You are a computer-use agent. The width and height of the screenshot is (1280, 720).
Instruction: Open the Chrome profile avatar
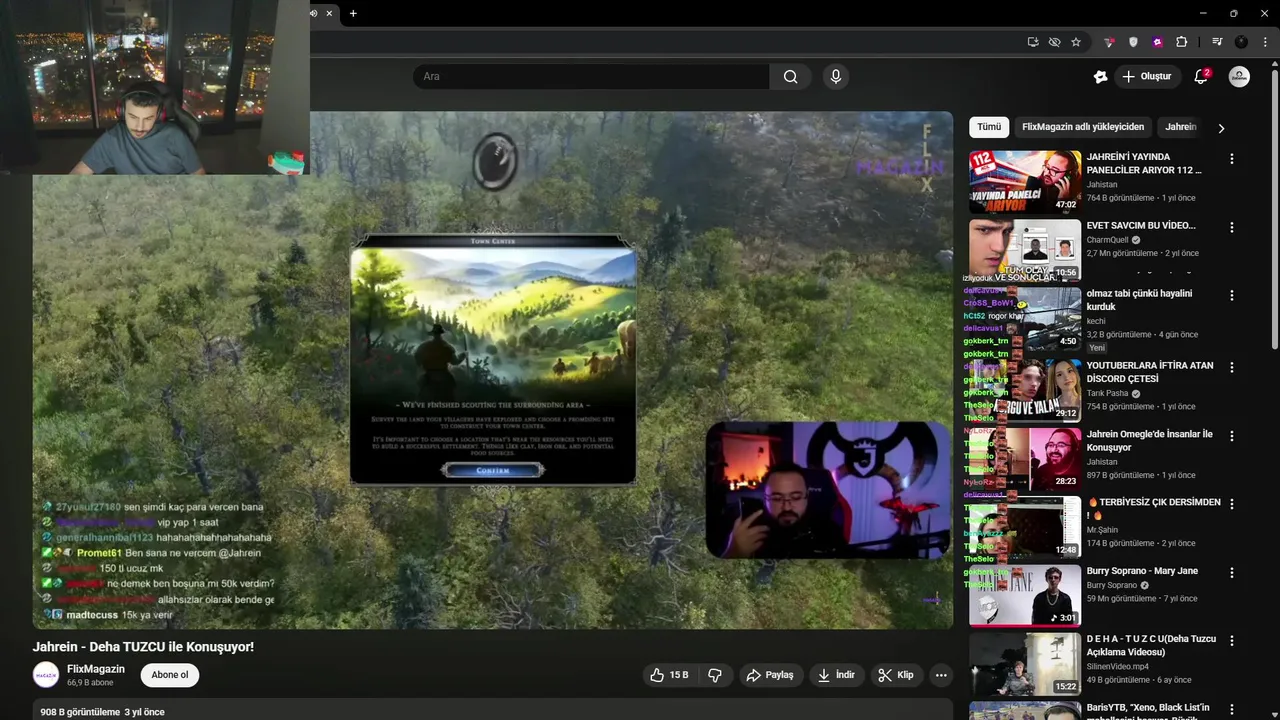click(1241, 42)
